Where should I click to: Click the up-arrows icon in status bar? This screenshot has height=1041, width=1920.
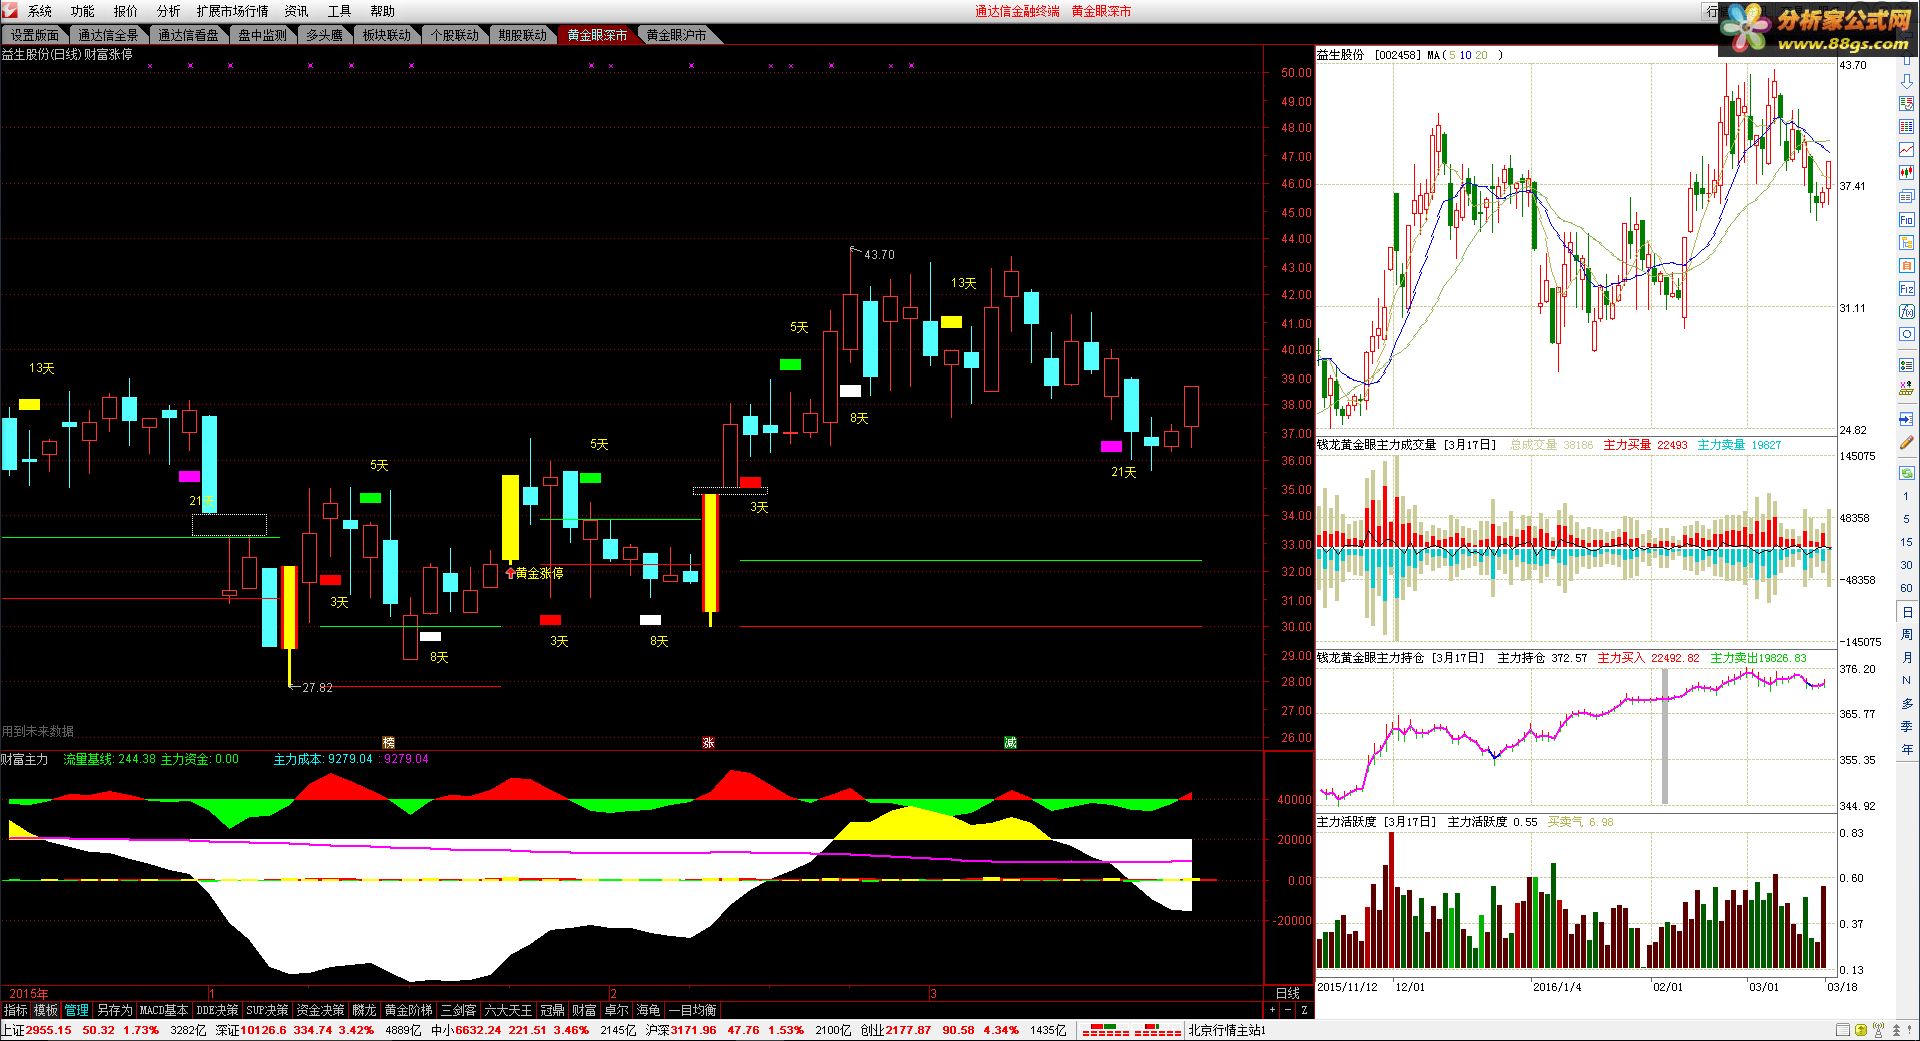tap(1896, 1030)
